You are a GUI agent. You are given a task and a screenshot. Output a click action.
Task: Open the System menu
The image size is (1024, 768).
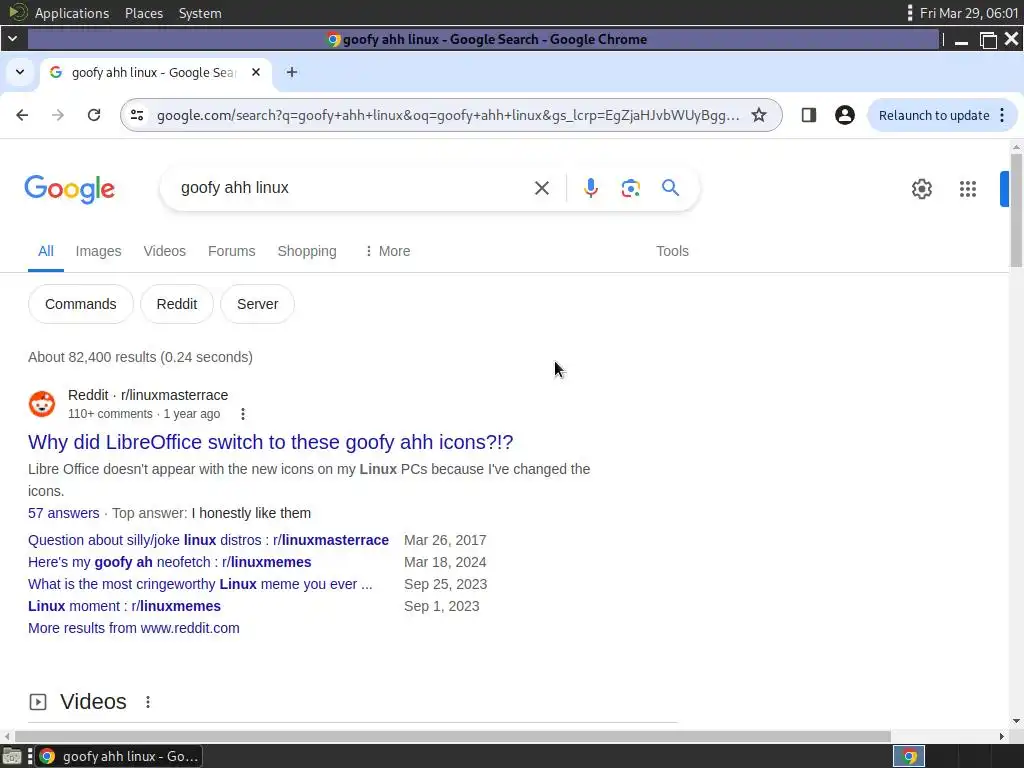click(x=200, y=13)
